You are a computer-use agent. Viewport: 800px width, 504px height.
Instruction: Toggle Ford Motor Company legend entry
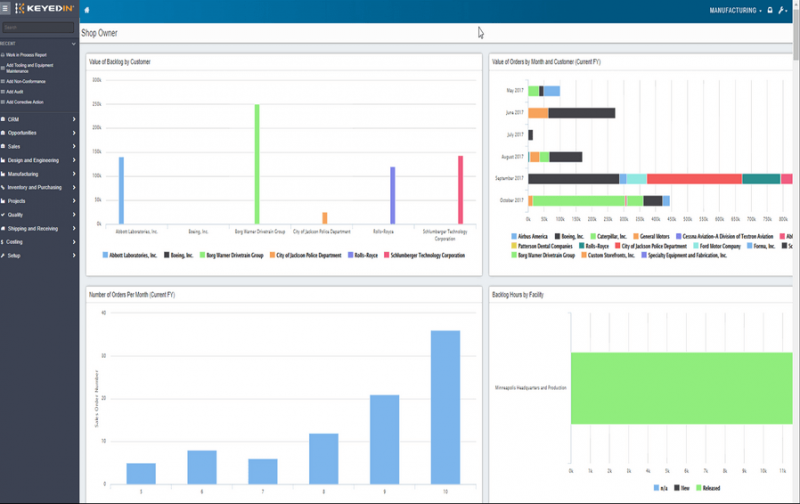click(x=717, y=246)
